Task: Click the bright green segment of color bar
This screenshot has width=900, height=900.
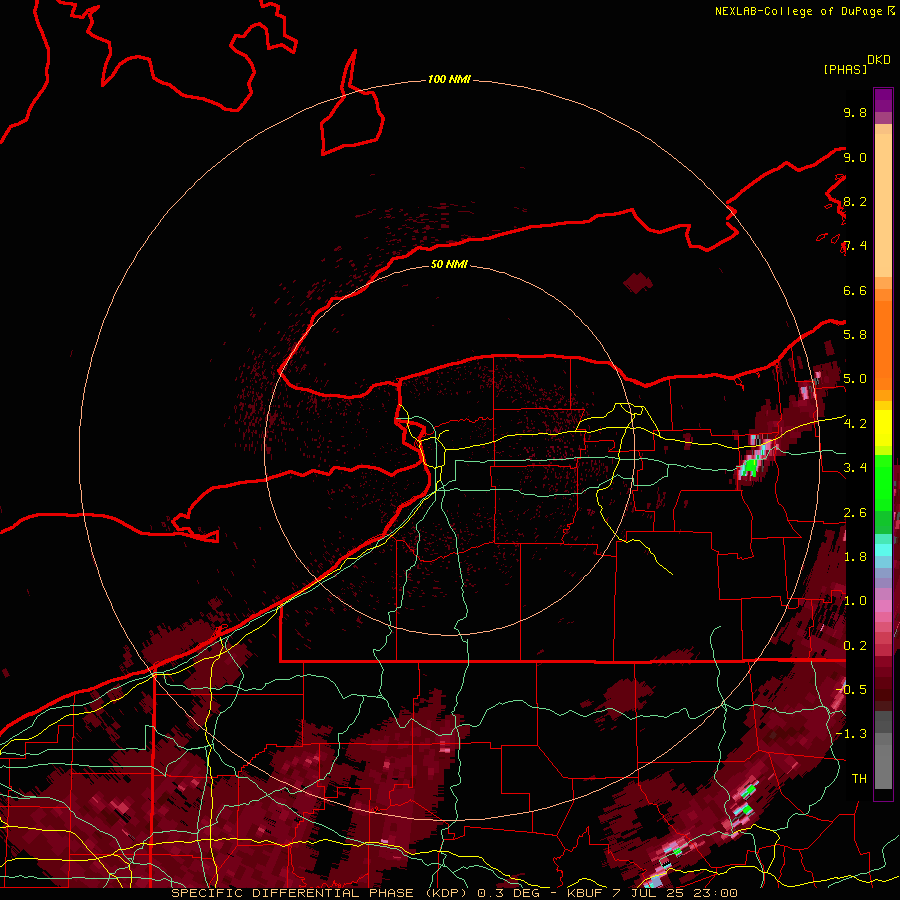Action: 883,482
